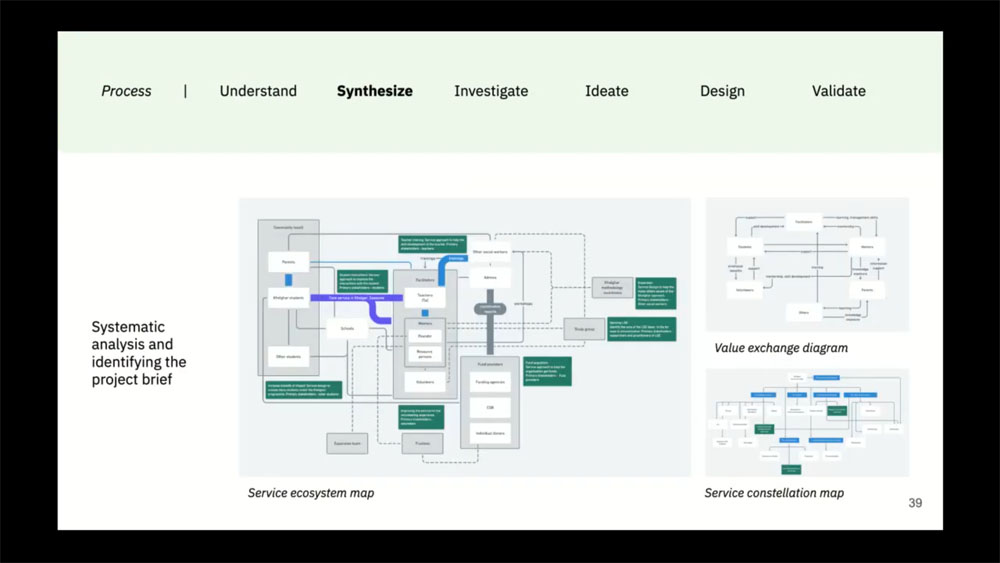Image resolution: width=1000 pixels, height=563 pixels.
Task: Click the 'Value exchange diagram' caption
Action: pyautogui.click(x=781, y=348)
